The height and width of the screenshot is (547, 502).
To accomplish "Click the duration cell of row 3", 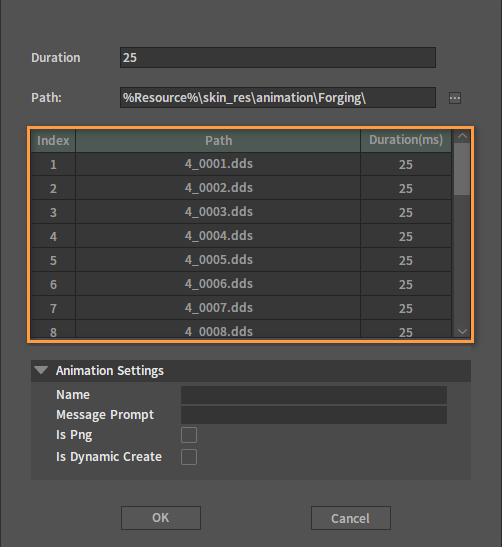I will (406, 212).
